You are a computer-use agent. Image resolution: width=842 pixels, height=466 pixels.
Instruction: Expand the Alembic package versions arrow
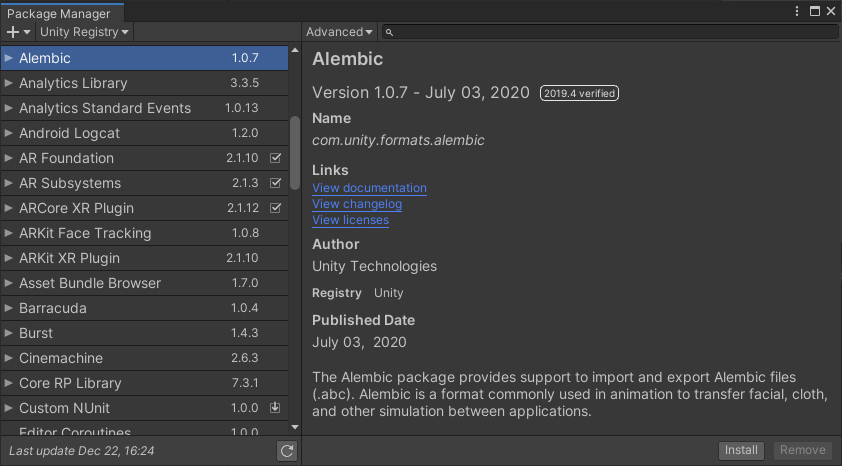pyautogui.click(x=9, y=58)
